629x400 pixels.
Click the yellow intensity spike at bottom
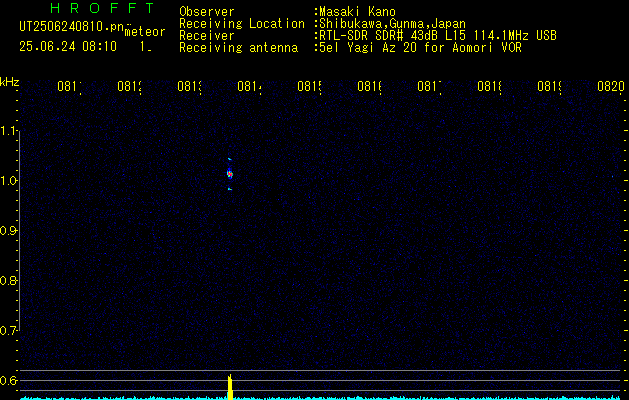coord(230,387)
